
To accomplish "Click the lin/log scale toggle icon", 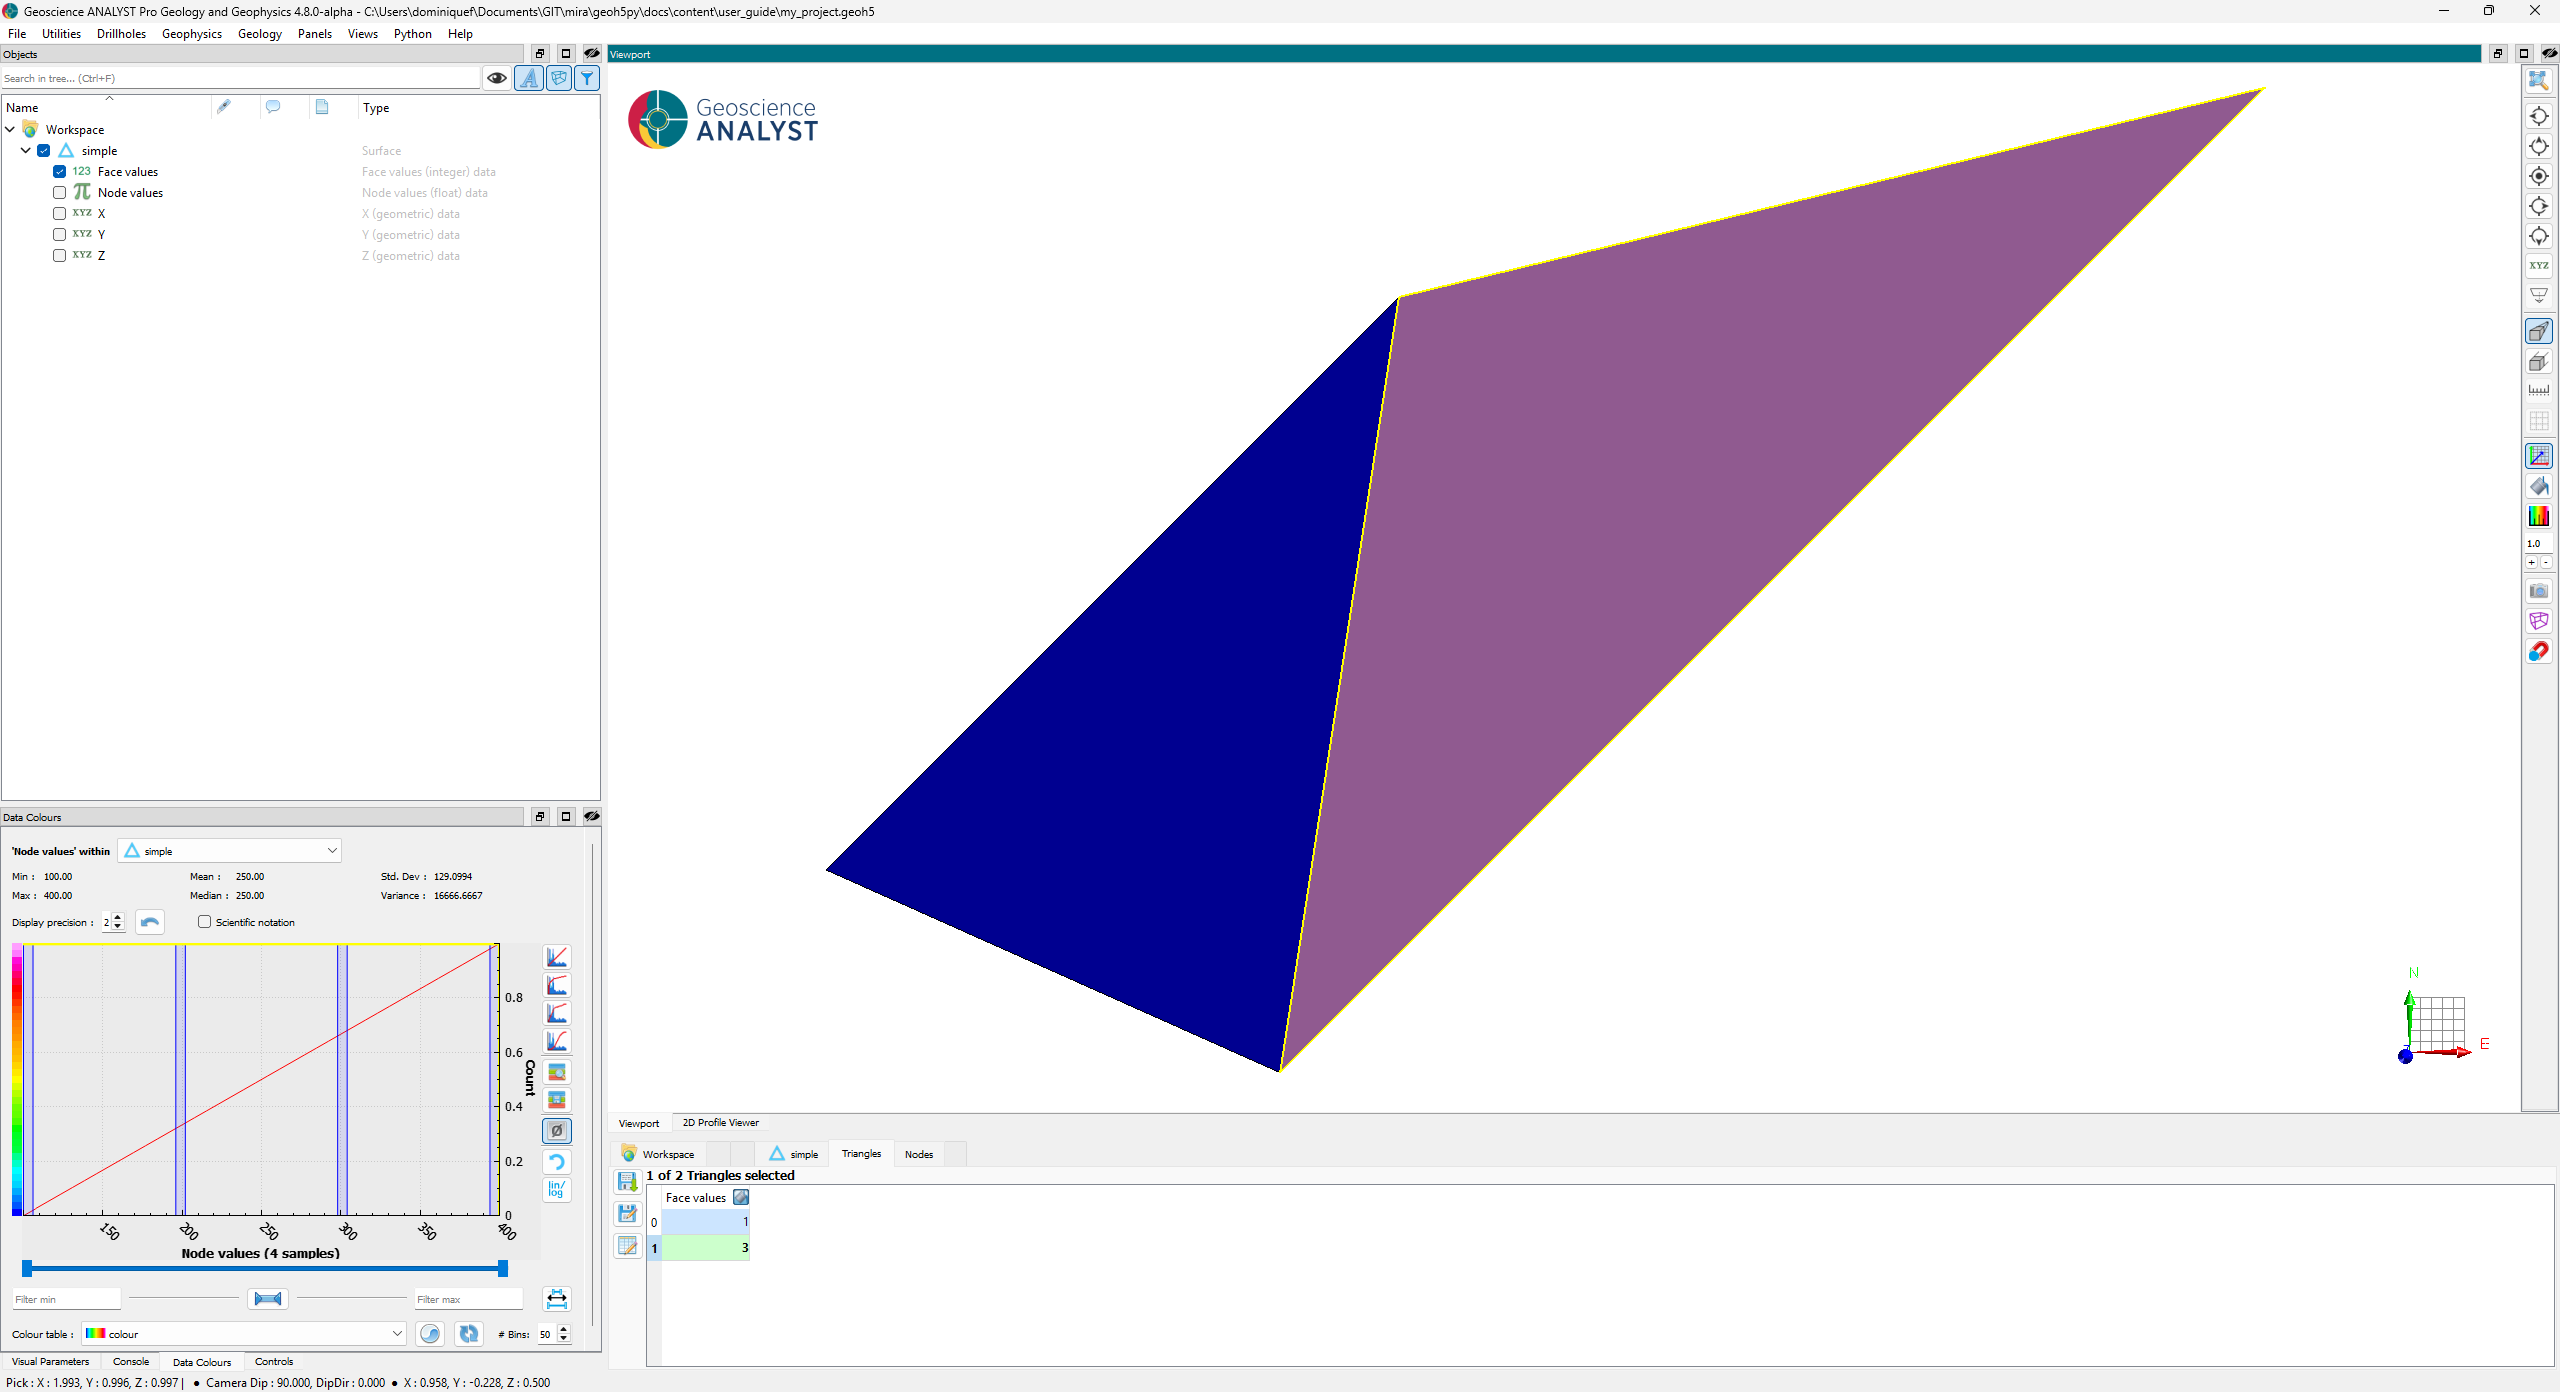I will tap(557, 1190).
